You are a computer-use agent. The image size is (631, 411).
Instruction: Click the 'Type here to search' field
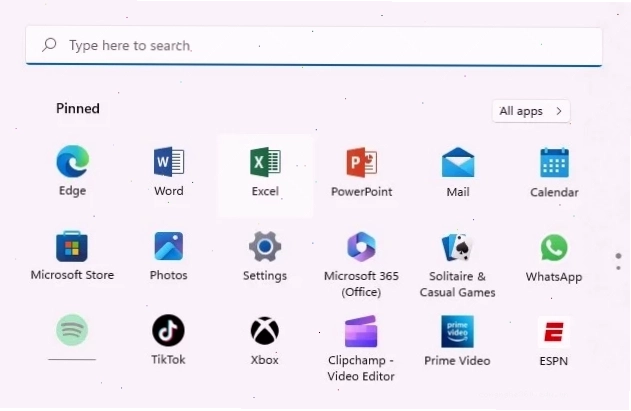click(314, 45)
